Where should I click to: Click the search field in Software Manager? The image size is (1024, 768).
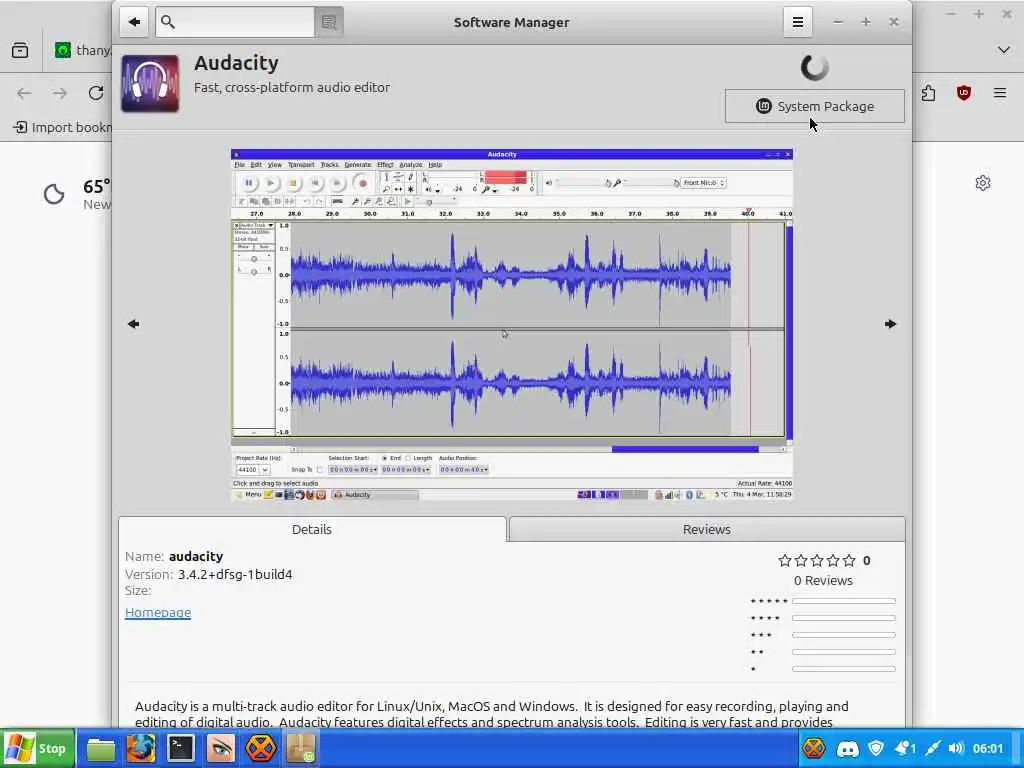click(235, 22)
